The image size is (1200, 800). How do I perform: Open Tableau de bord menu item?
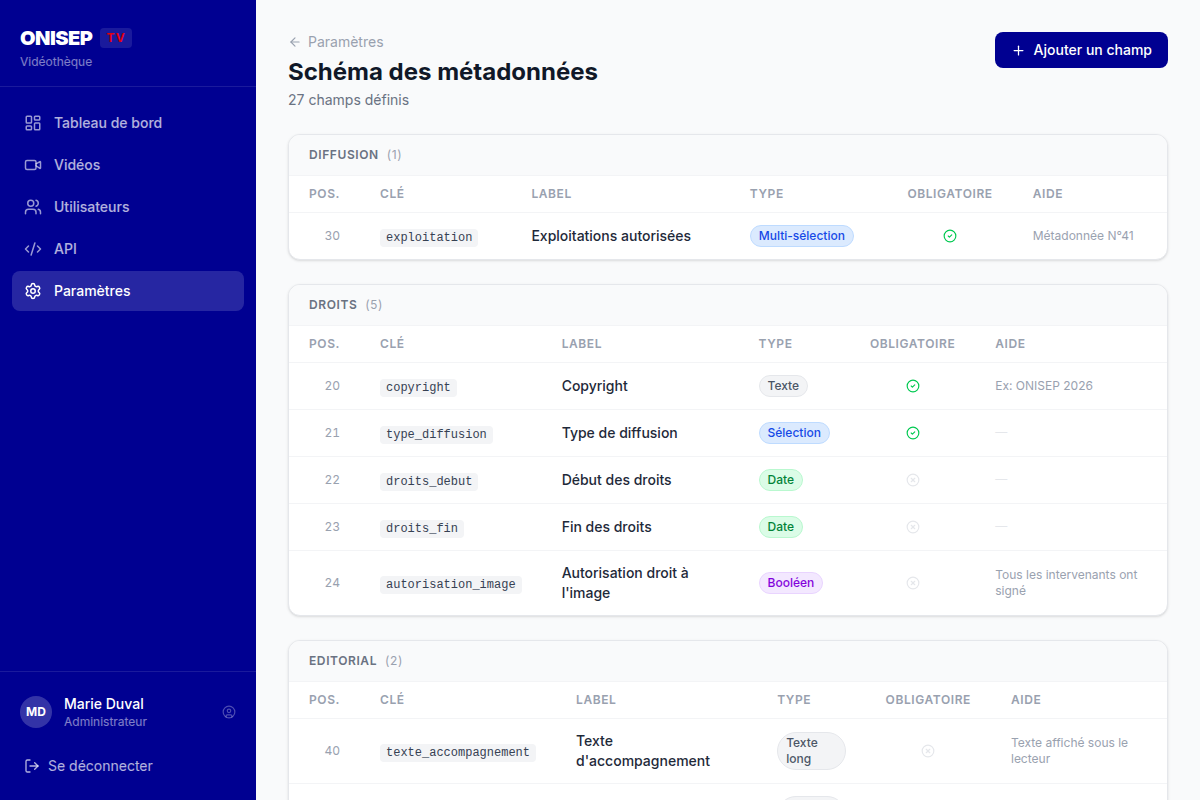point(128,123)
